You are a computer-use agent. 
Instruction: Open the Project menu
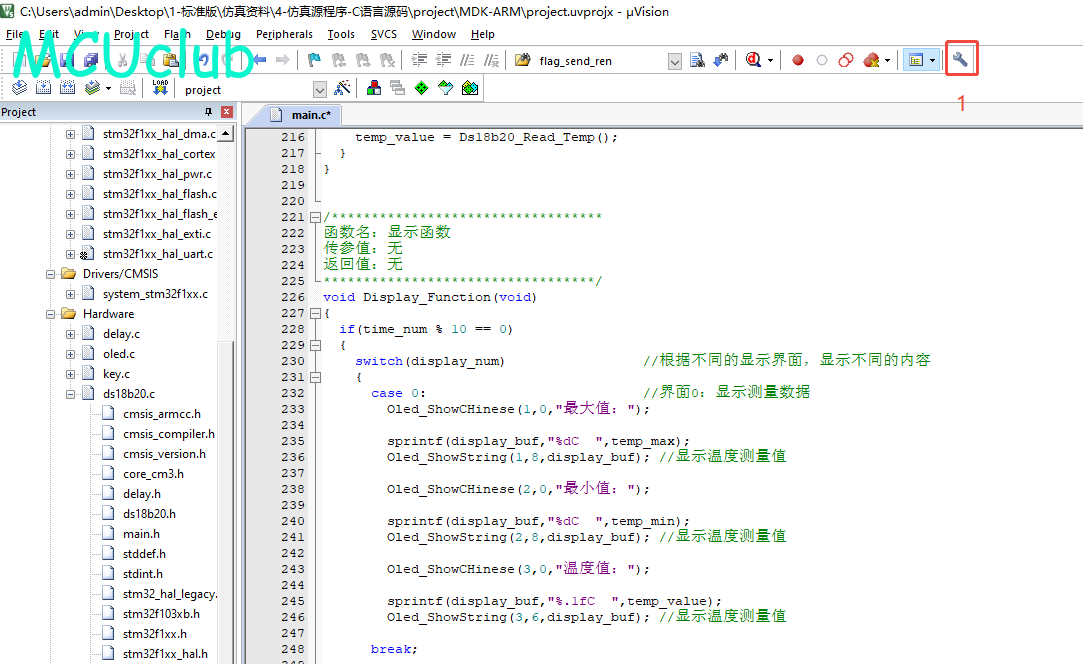point(131,34)
